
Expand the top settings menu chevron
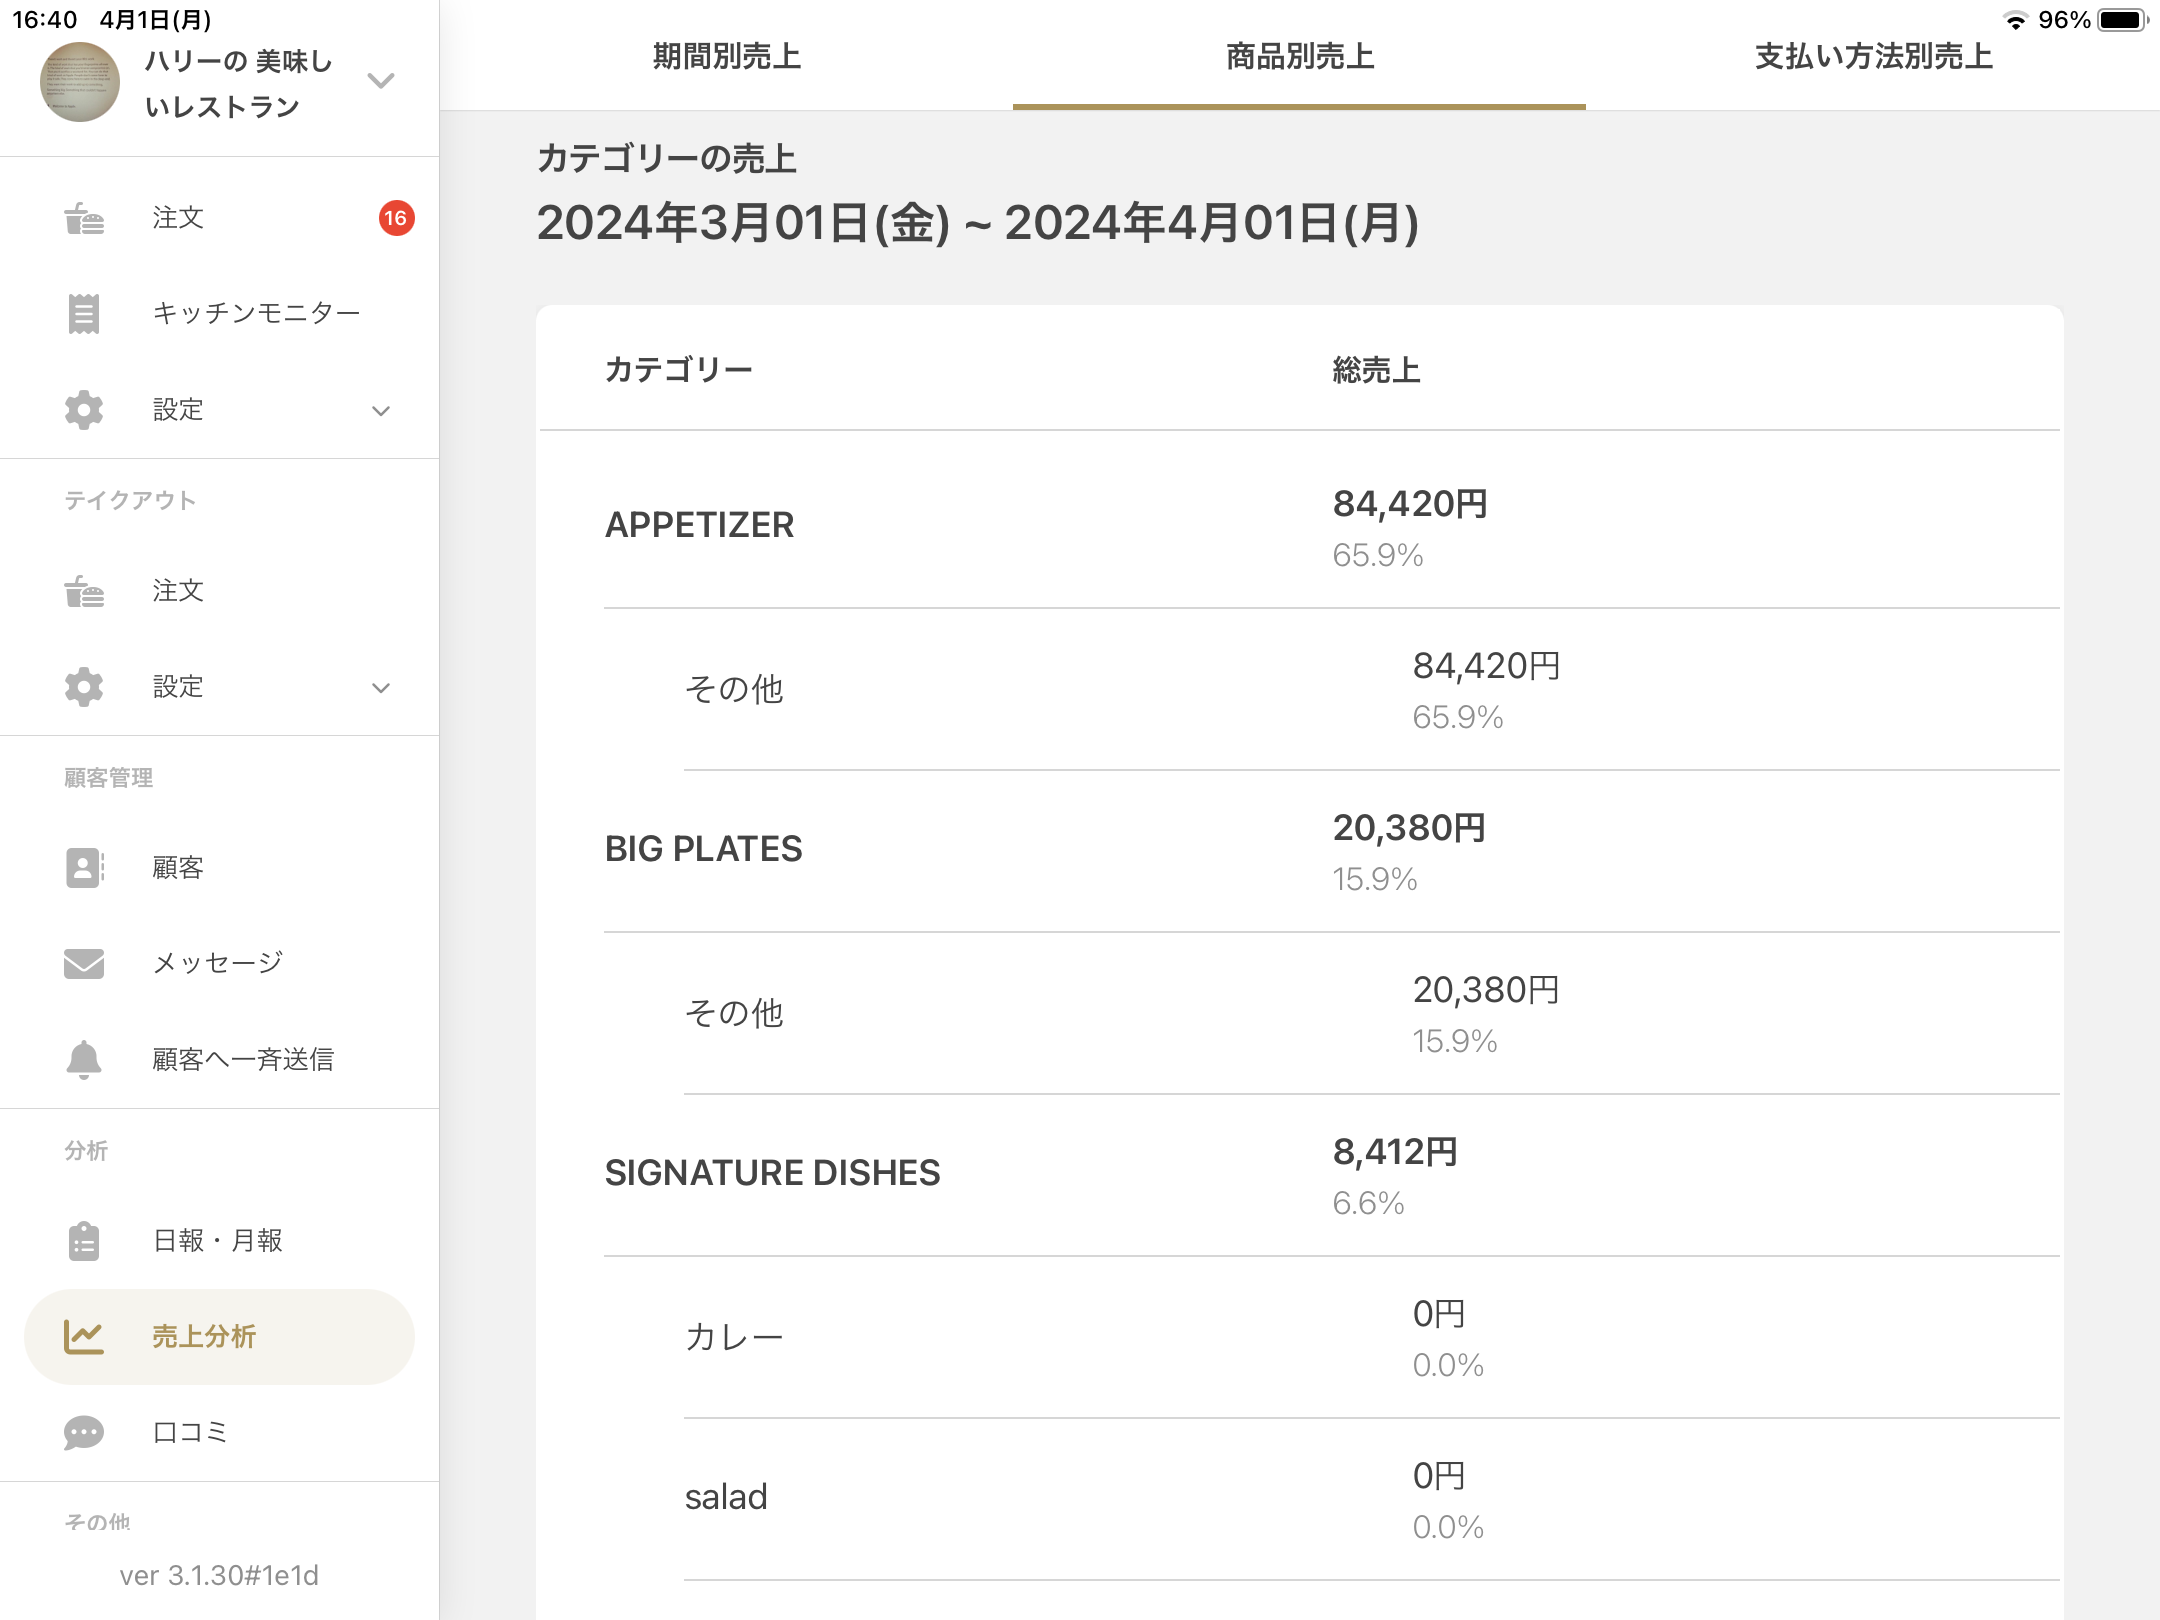pyautogui.click(x=381, y=411)
